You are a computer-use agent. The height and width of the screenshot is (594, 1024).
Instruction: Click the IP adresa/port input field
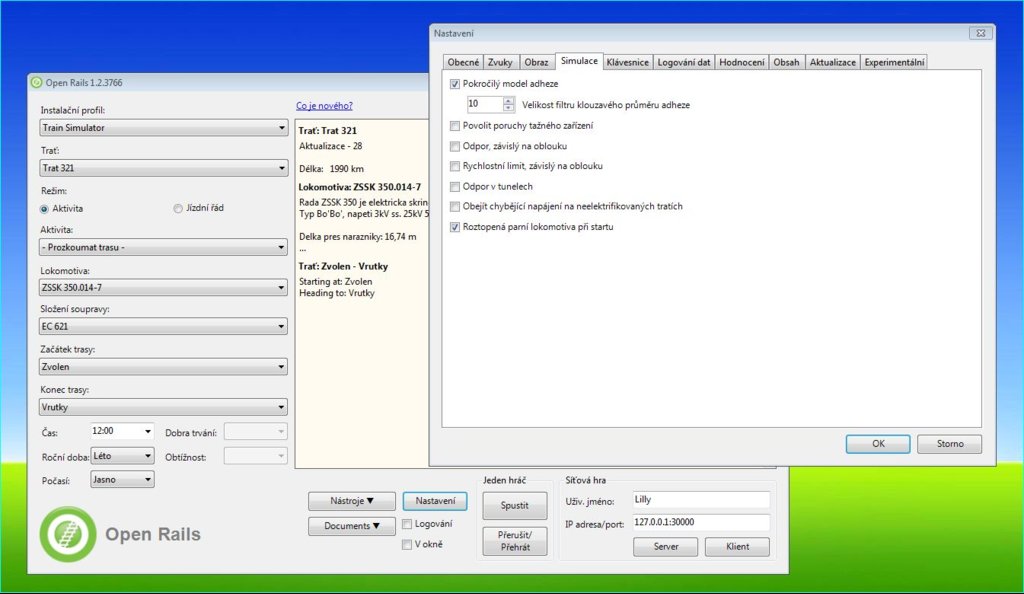(701, 522)
